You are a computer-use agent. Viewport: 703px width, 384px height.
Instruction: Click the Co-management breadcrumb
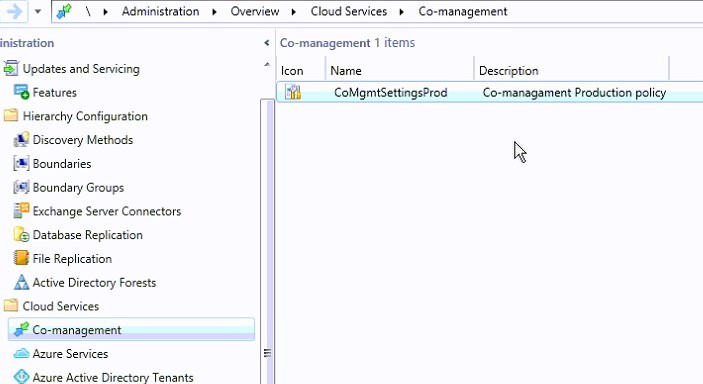click(463, 12)
